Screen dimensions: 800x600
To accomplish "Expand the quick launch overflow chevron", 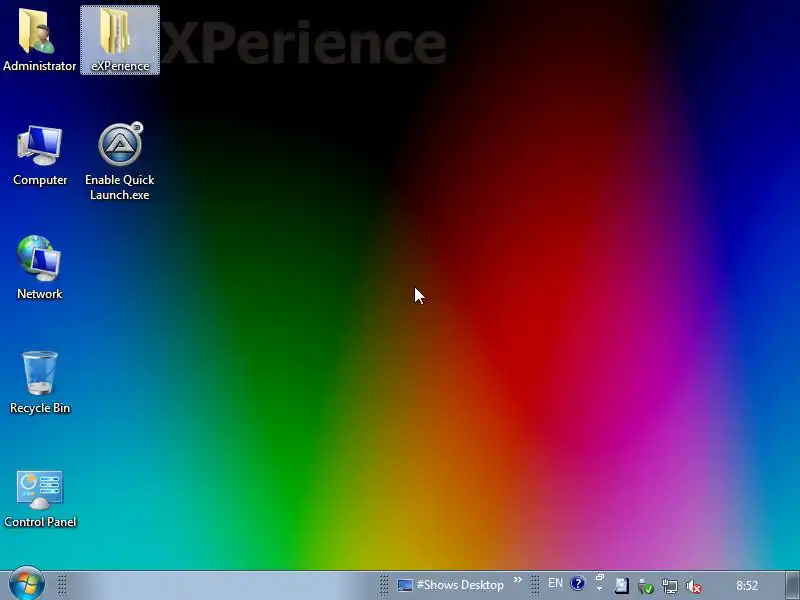I will 518,580.
